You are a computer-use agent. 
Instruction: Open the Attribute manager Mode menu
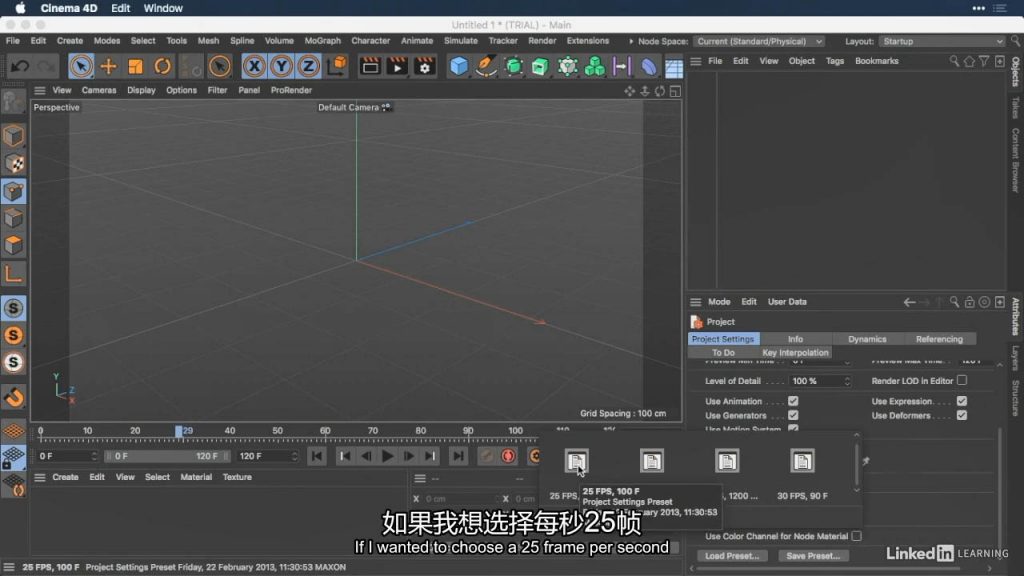(x=719, y=302)
